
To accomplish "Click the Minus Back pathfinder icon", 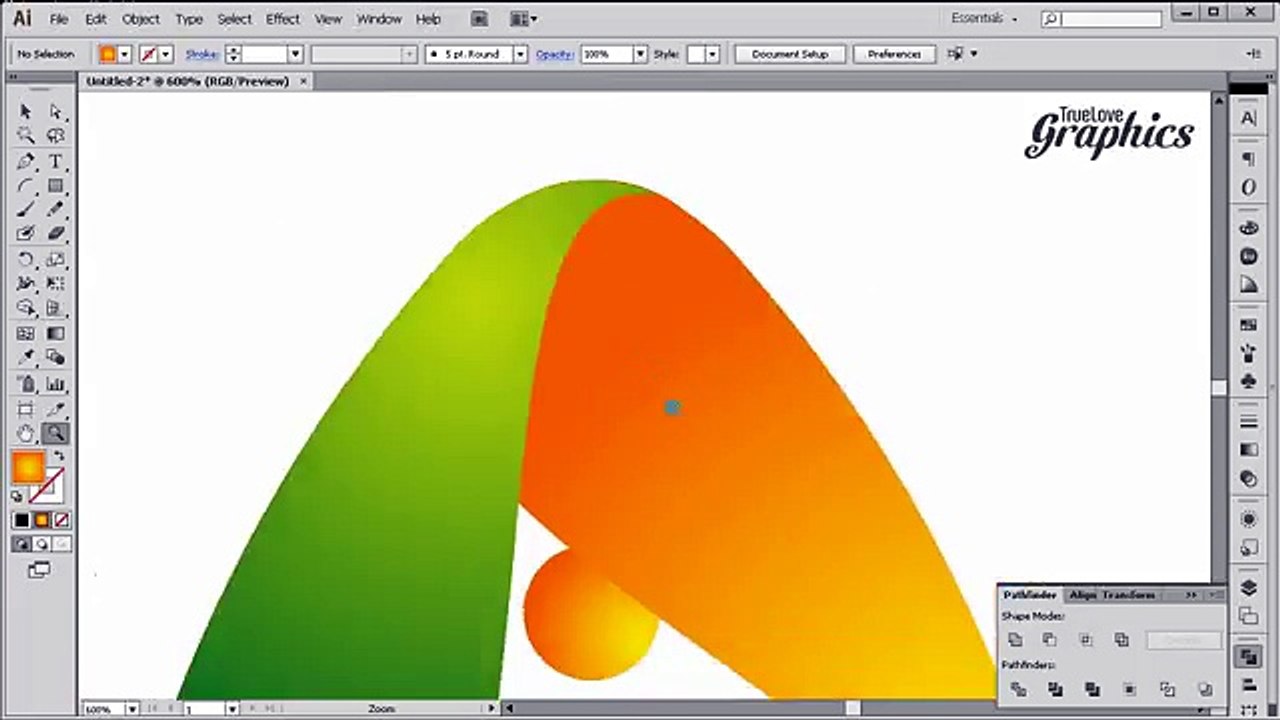I will click(x=1204, y=689).
